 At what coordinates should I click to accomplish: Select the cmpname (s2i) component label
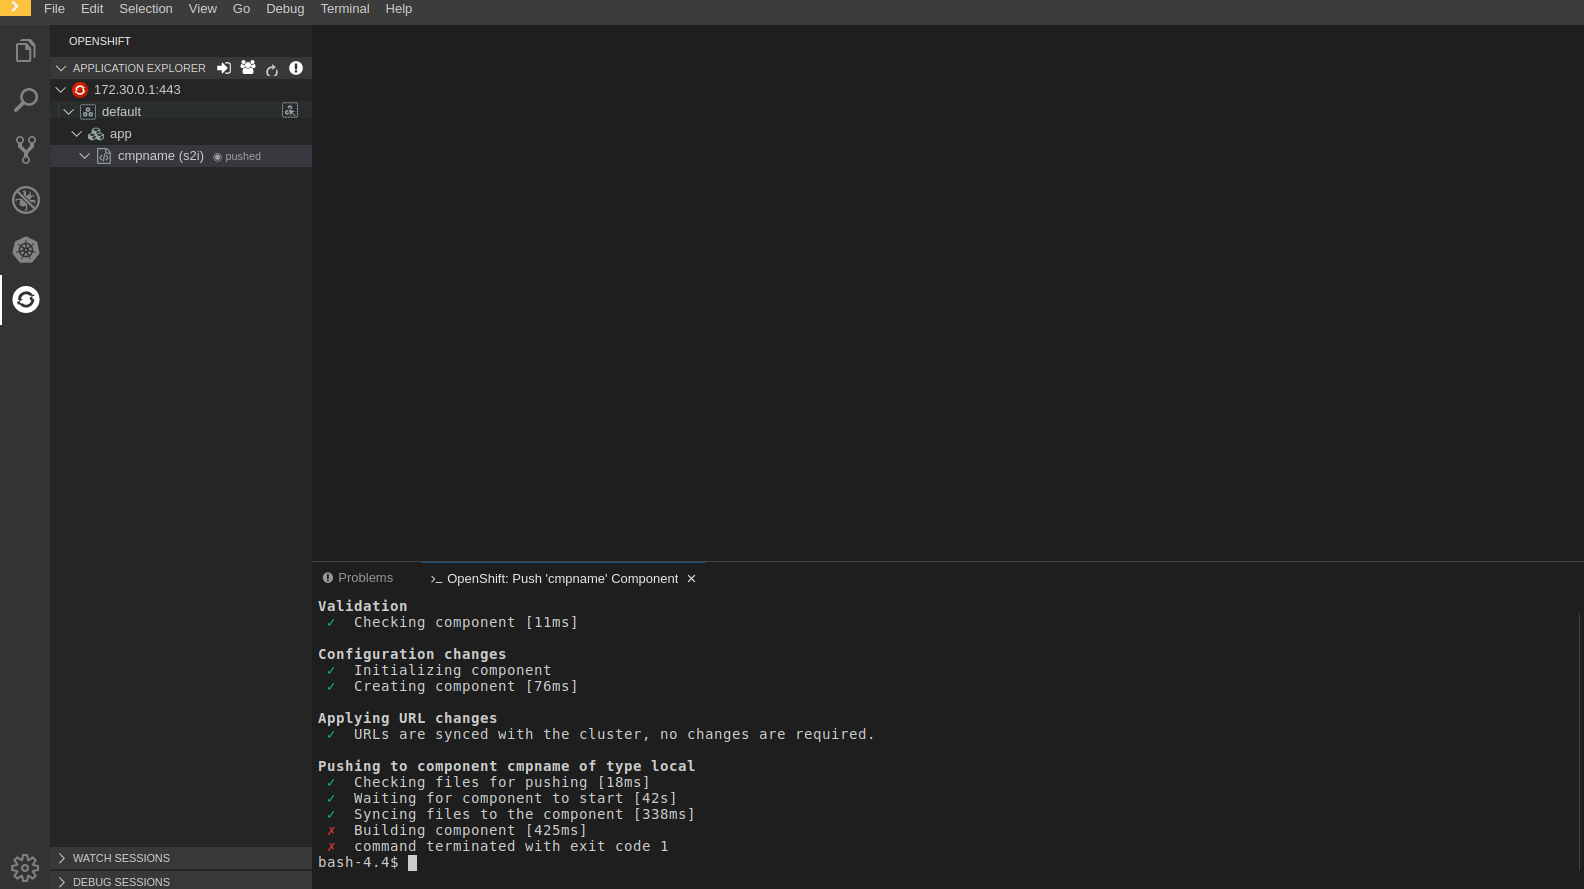pos(161,156)
